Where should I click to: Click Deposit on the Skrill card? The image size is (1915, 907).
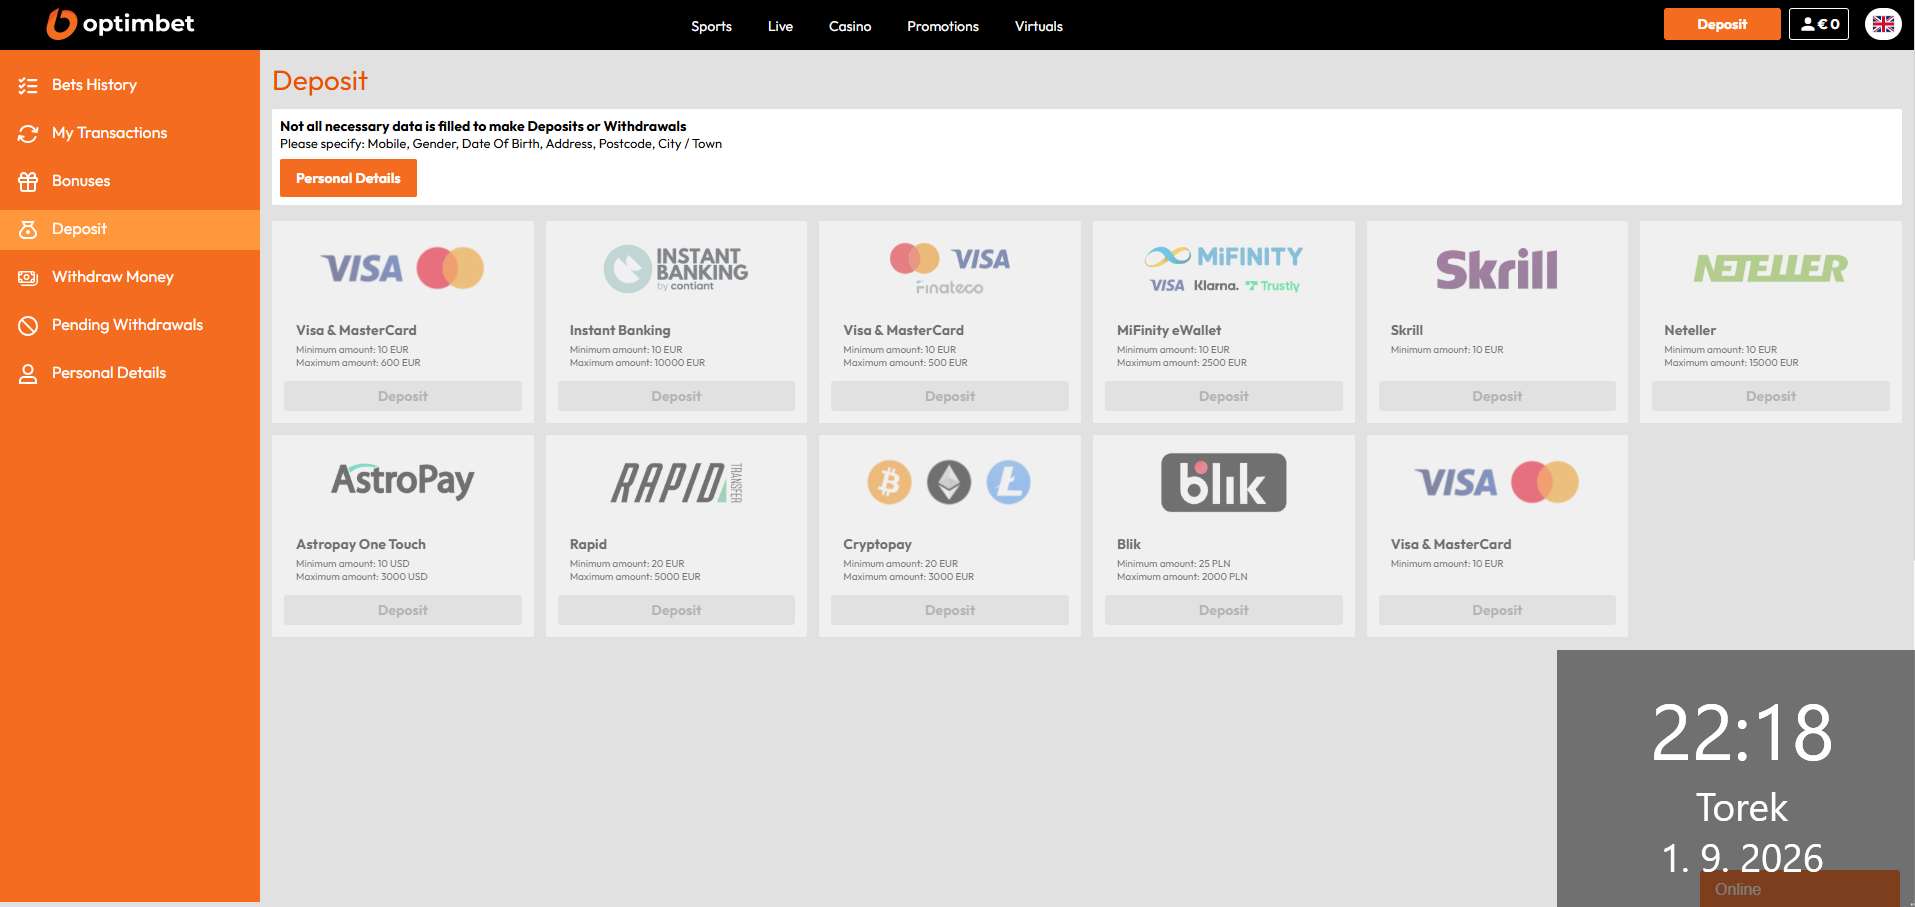click(x=1497, y=396)
